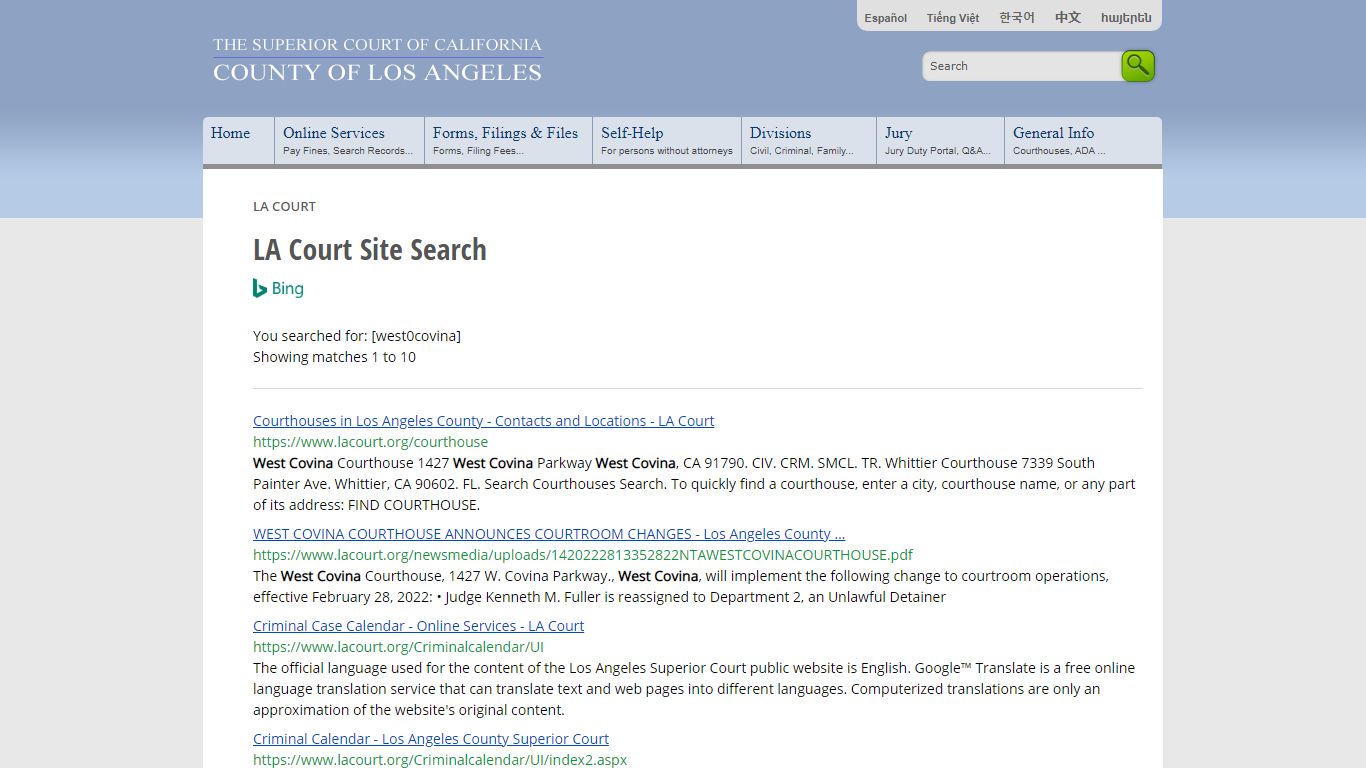This screenshot has height=768, width=1366.
Task: Click the 'Showing matches 1 to 10' text
Action: coord(334,357)
